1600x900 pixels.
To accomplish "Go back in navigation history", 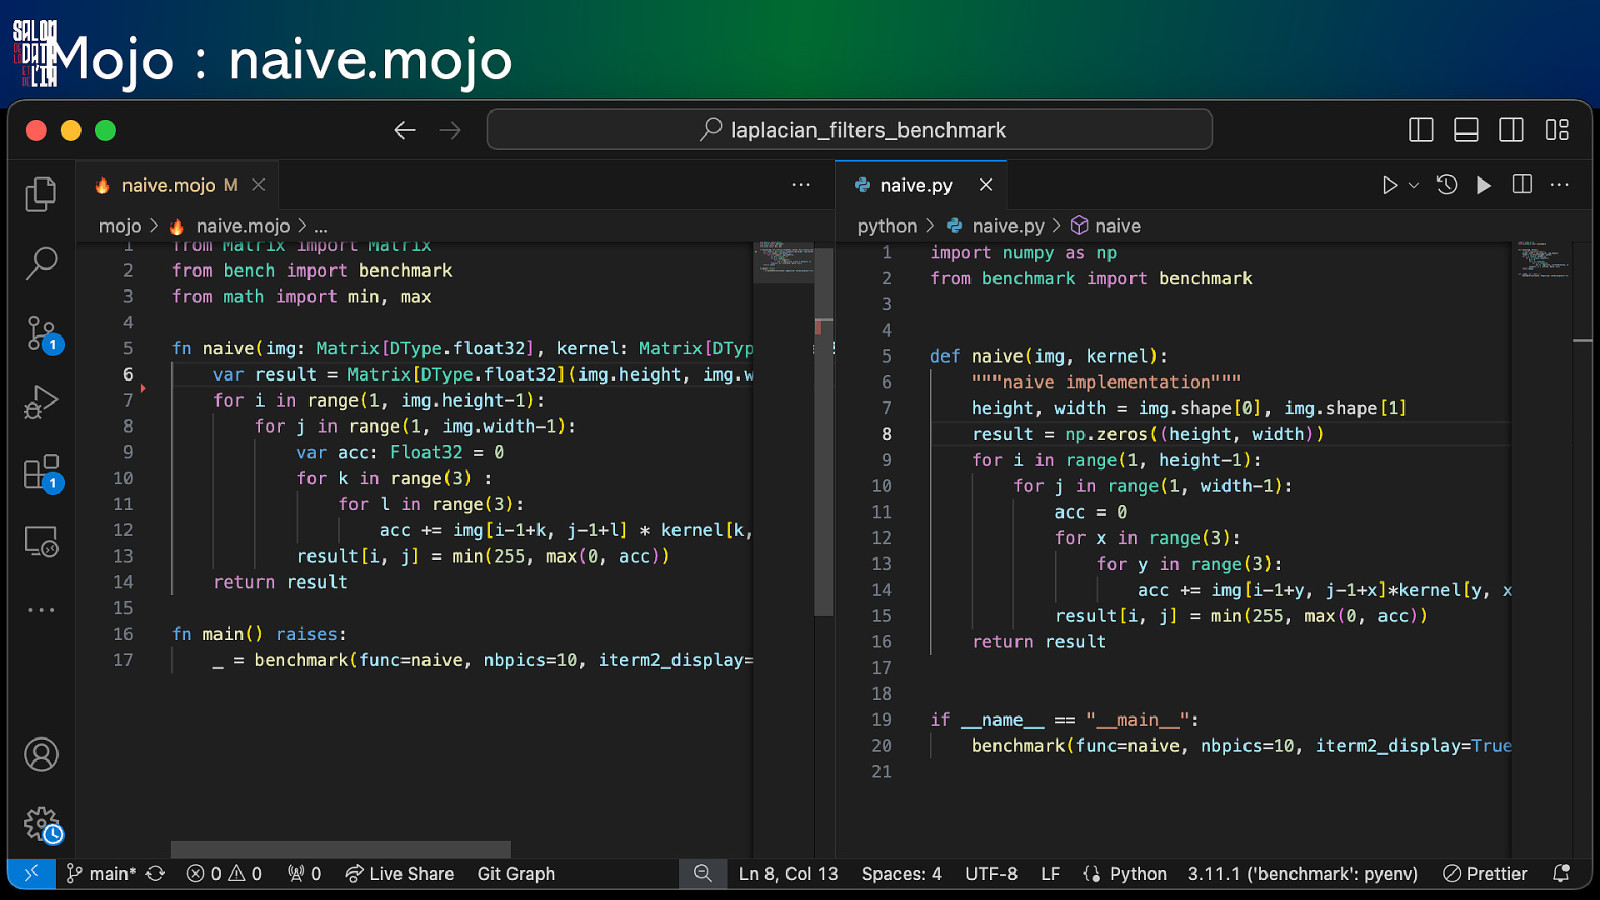I will (x=405, y=130).
